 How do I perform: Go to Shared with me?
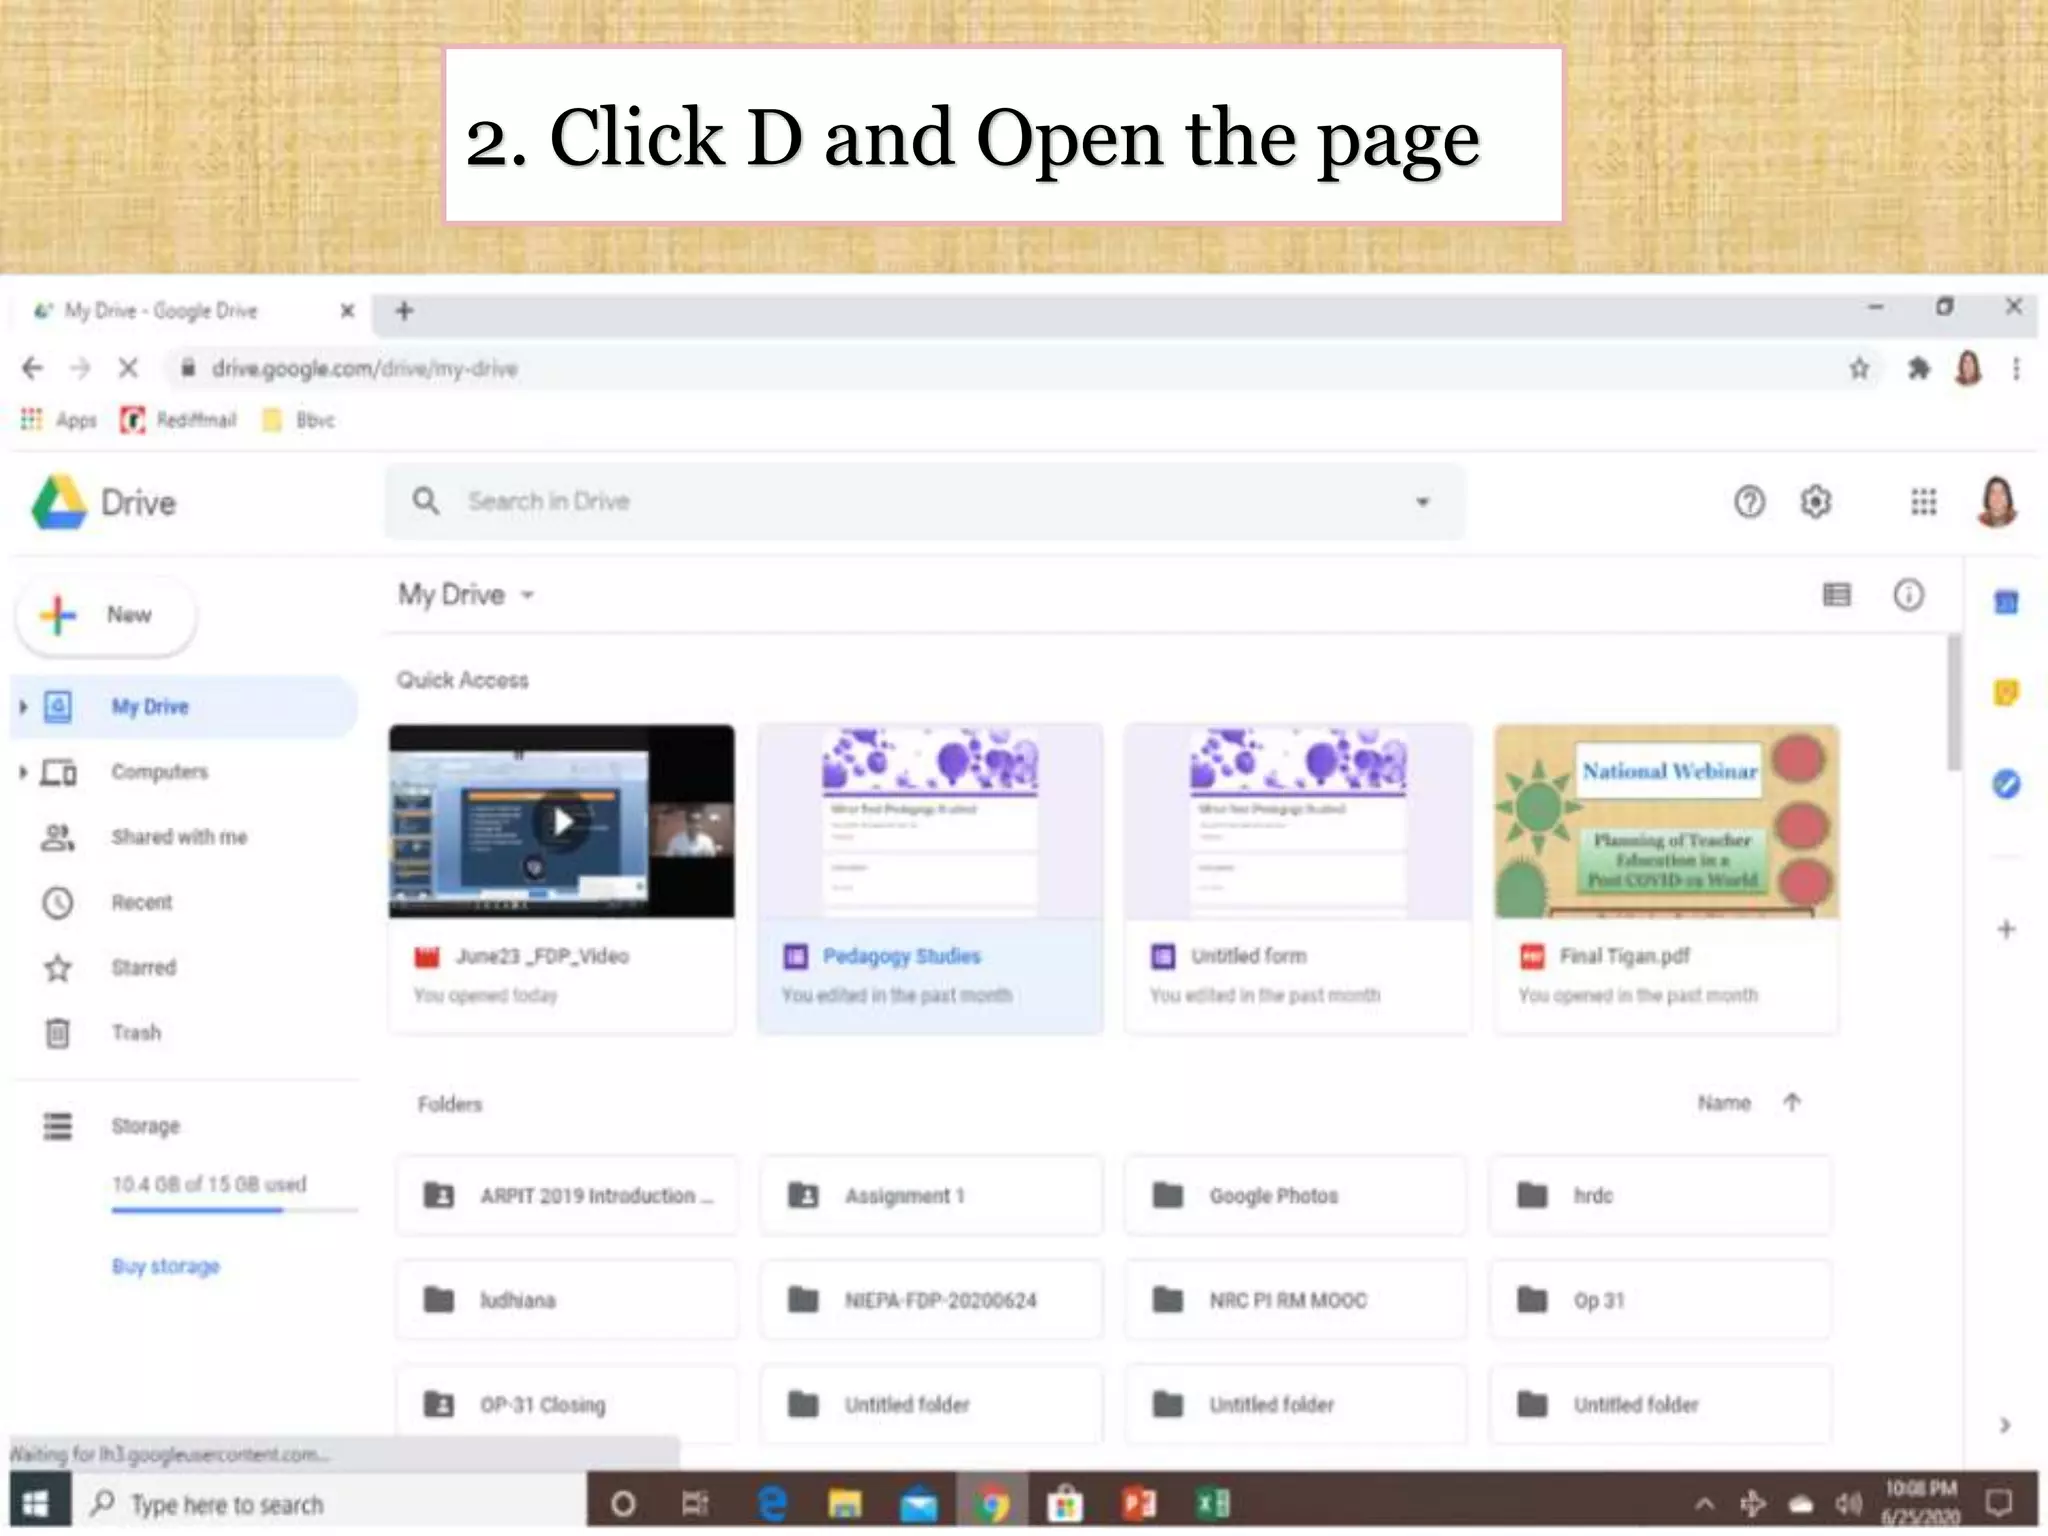click(178, 837)
